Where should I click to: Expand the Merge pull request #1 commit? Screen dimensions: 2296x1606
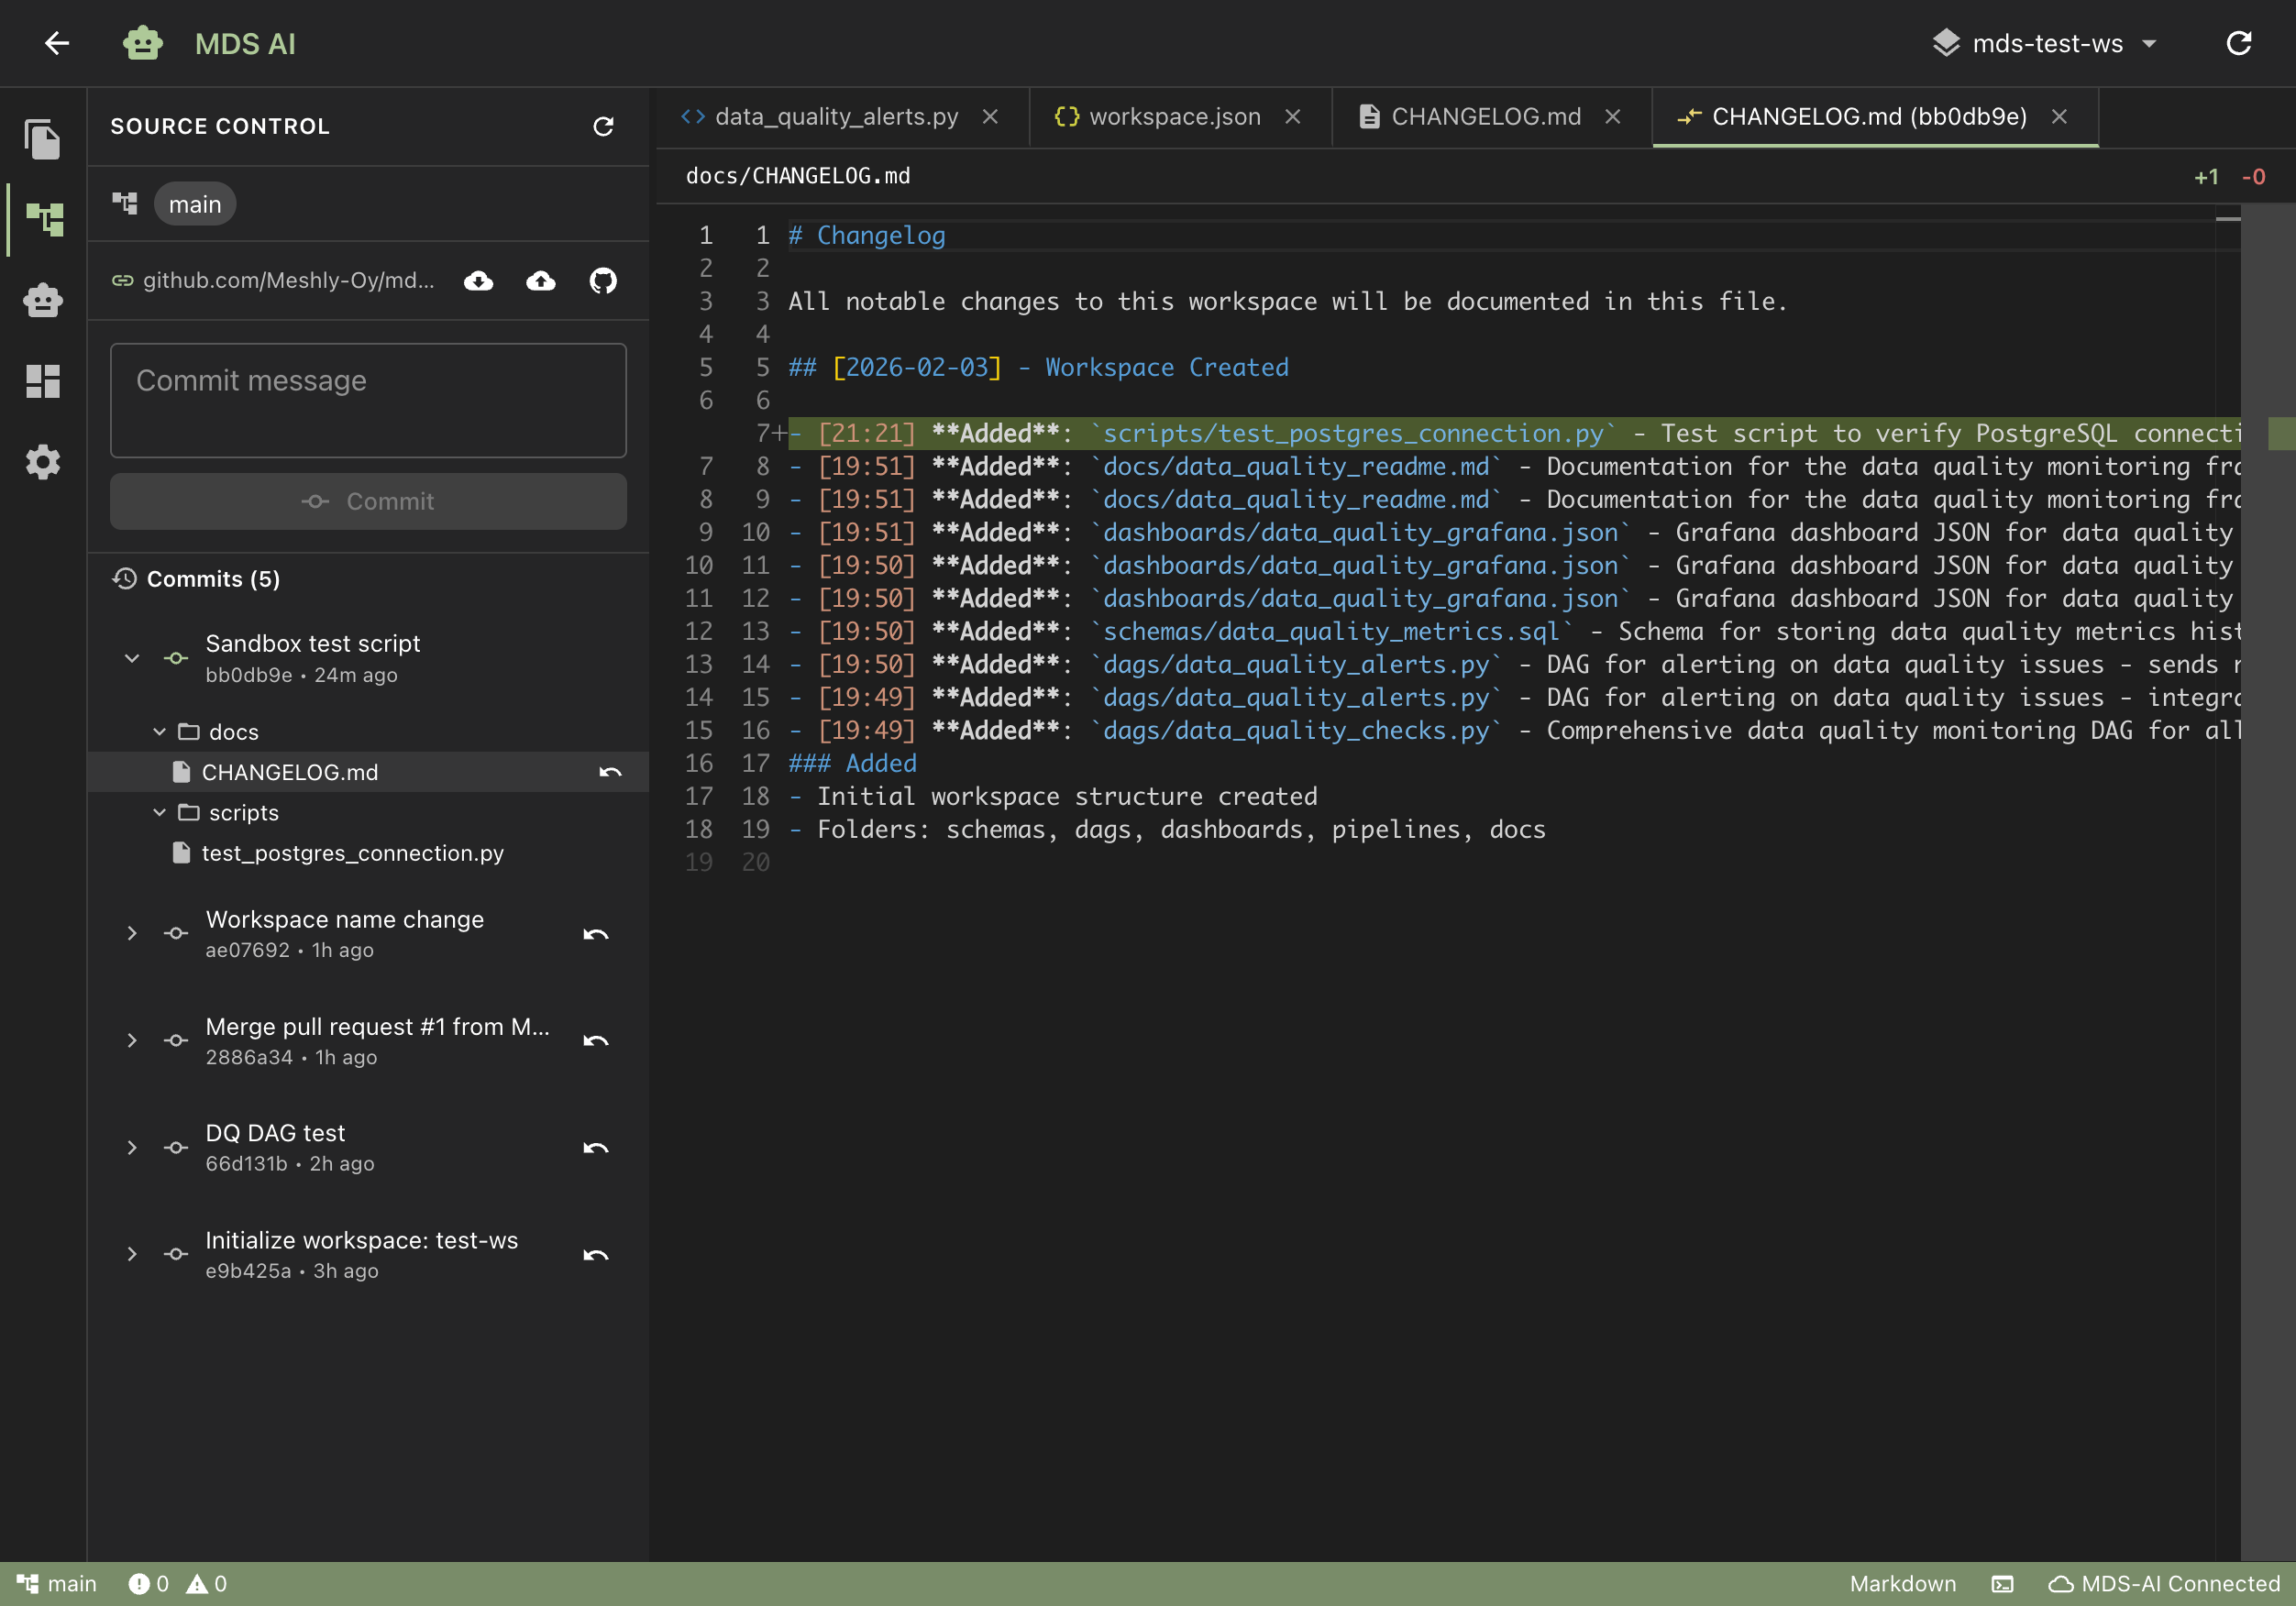point(132,1040)
